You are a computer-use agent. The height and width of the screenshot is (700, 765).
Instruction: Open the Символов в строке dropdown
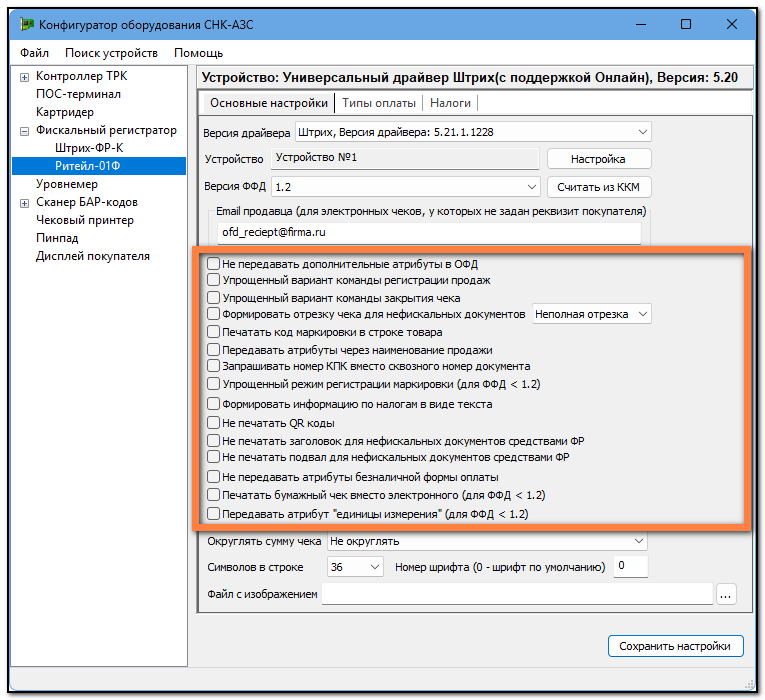coord(355,567)
